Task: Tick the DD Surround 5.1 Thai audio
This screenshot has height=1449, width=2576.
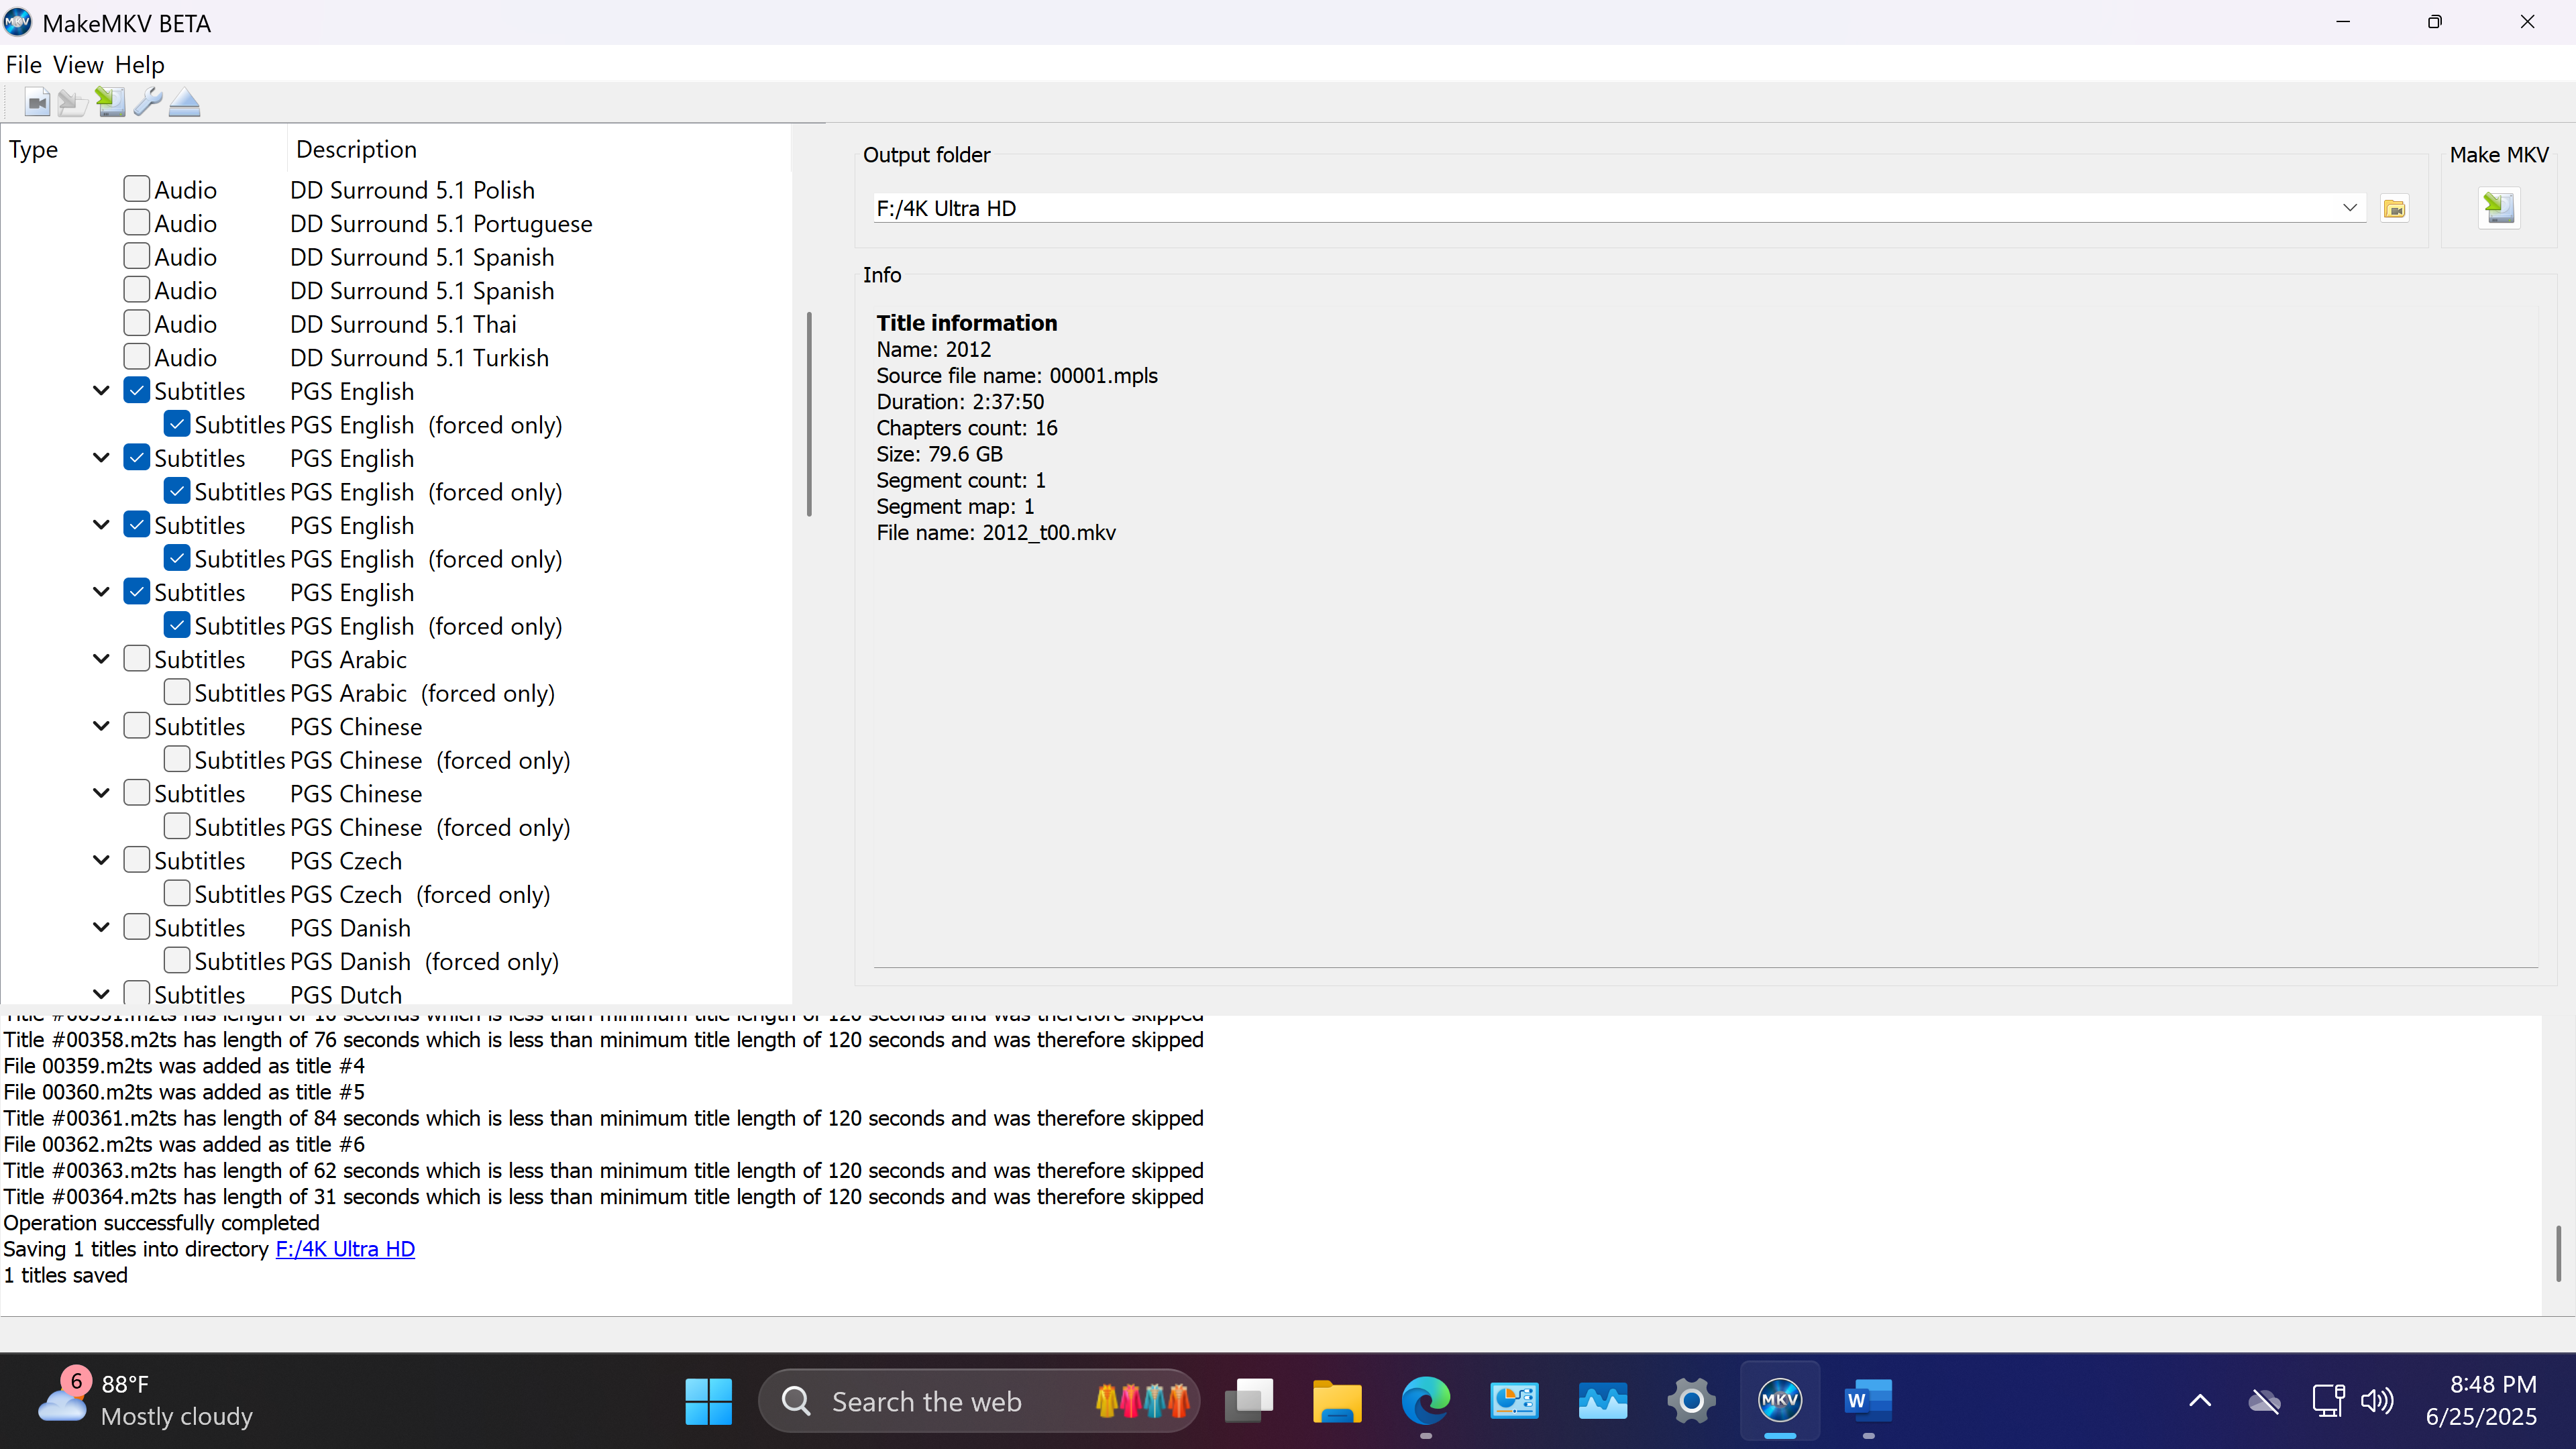Action: click(x=137, y=323)
